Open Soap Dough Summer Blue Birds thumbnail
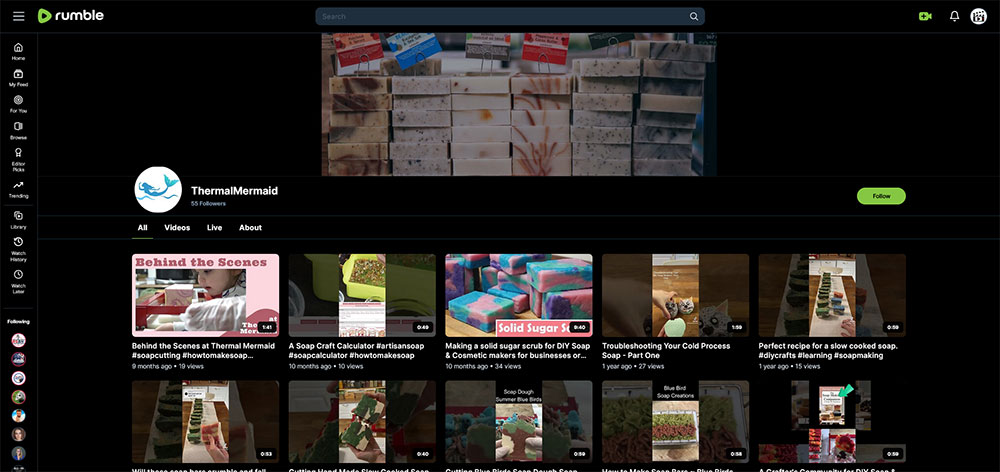This screenshot has height=472, width=1000. pyautogui.click(x=518, y=422)
